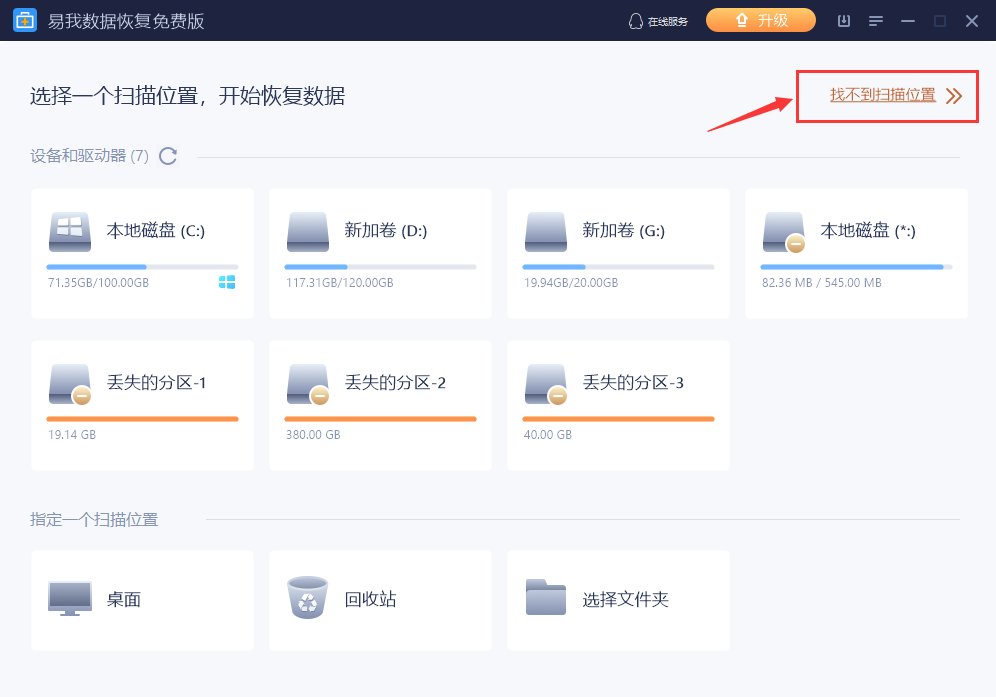Image resolution: width=996 pixels, height=697 pixels.
Task: Select the 本地磁盘 (C:) drive icon
Action: [70, 233]
